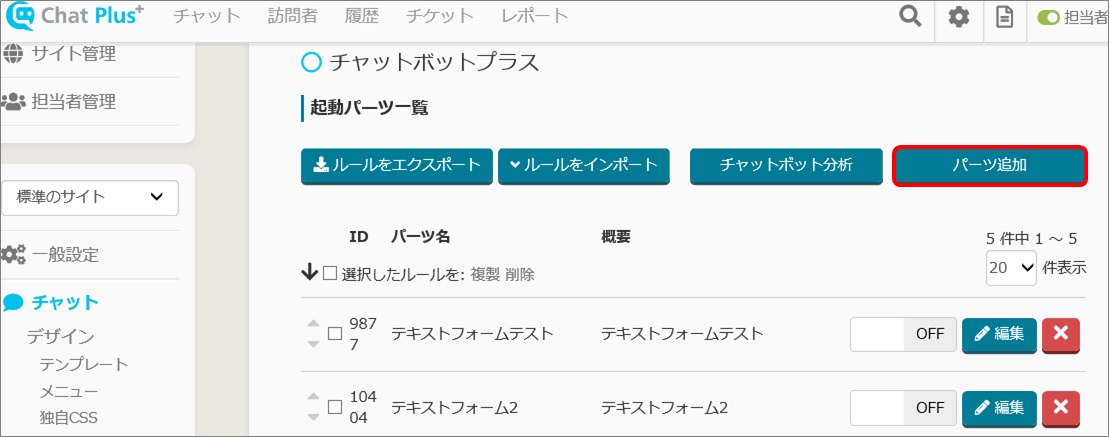Open チケット top menu
This screenshot has height=437, width=1109.
point(440,16)
